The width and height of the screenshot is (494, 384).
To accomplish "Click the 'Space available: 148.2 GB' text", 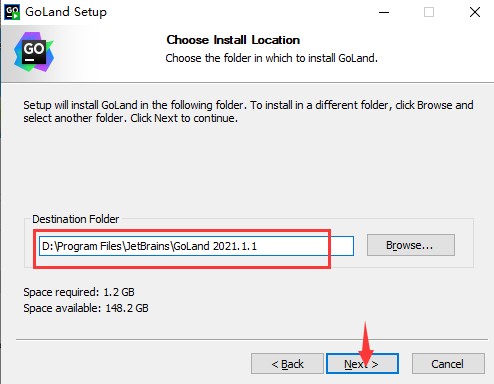I will [x=86, y=308].
